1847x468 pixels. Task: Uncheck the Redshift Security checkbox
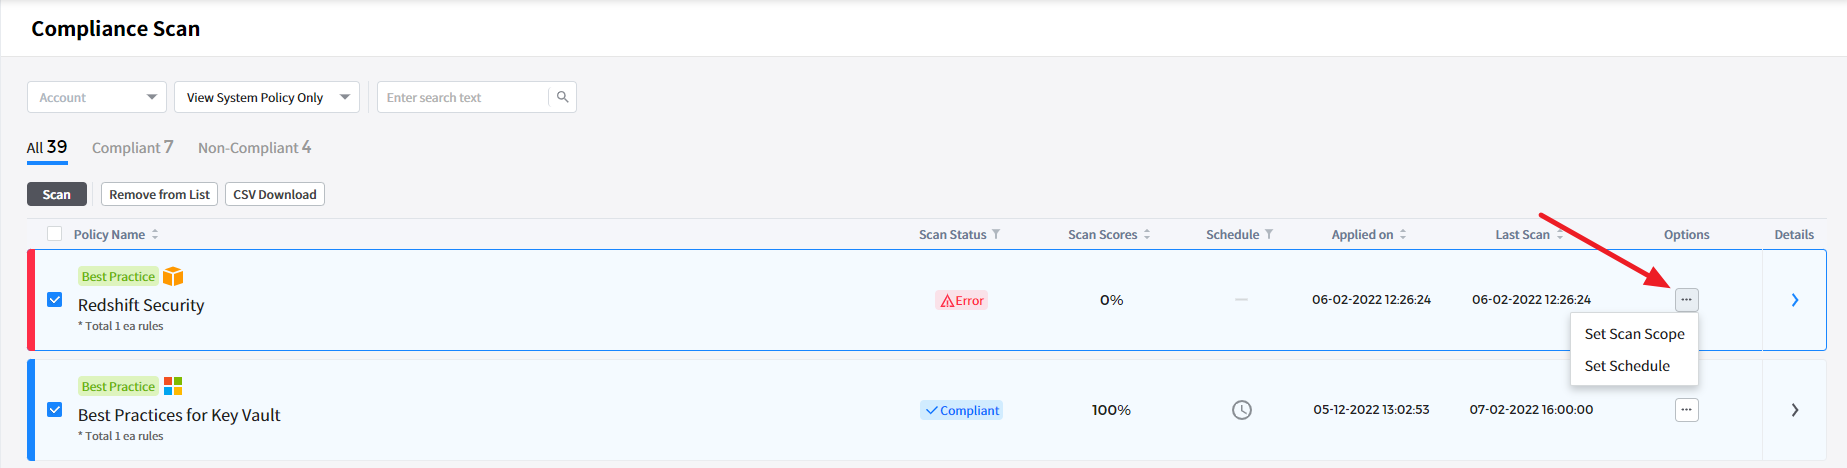(55, 300)
